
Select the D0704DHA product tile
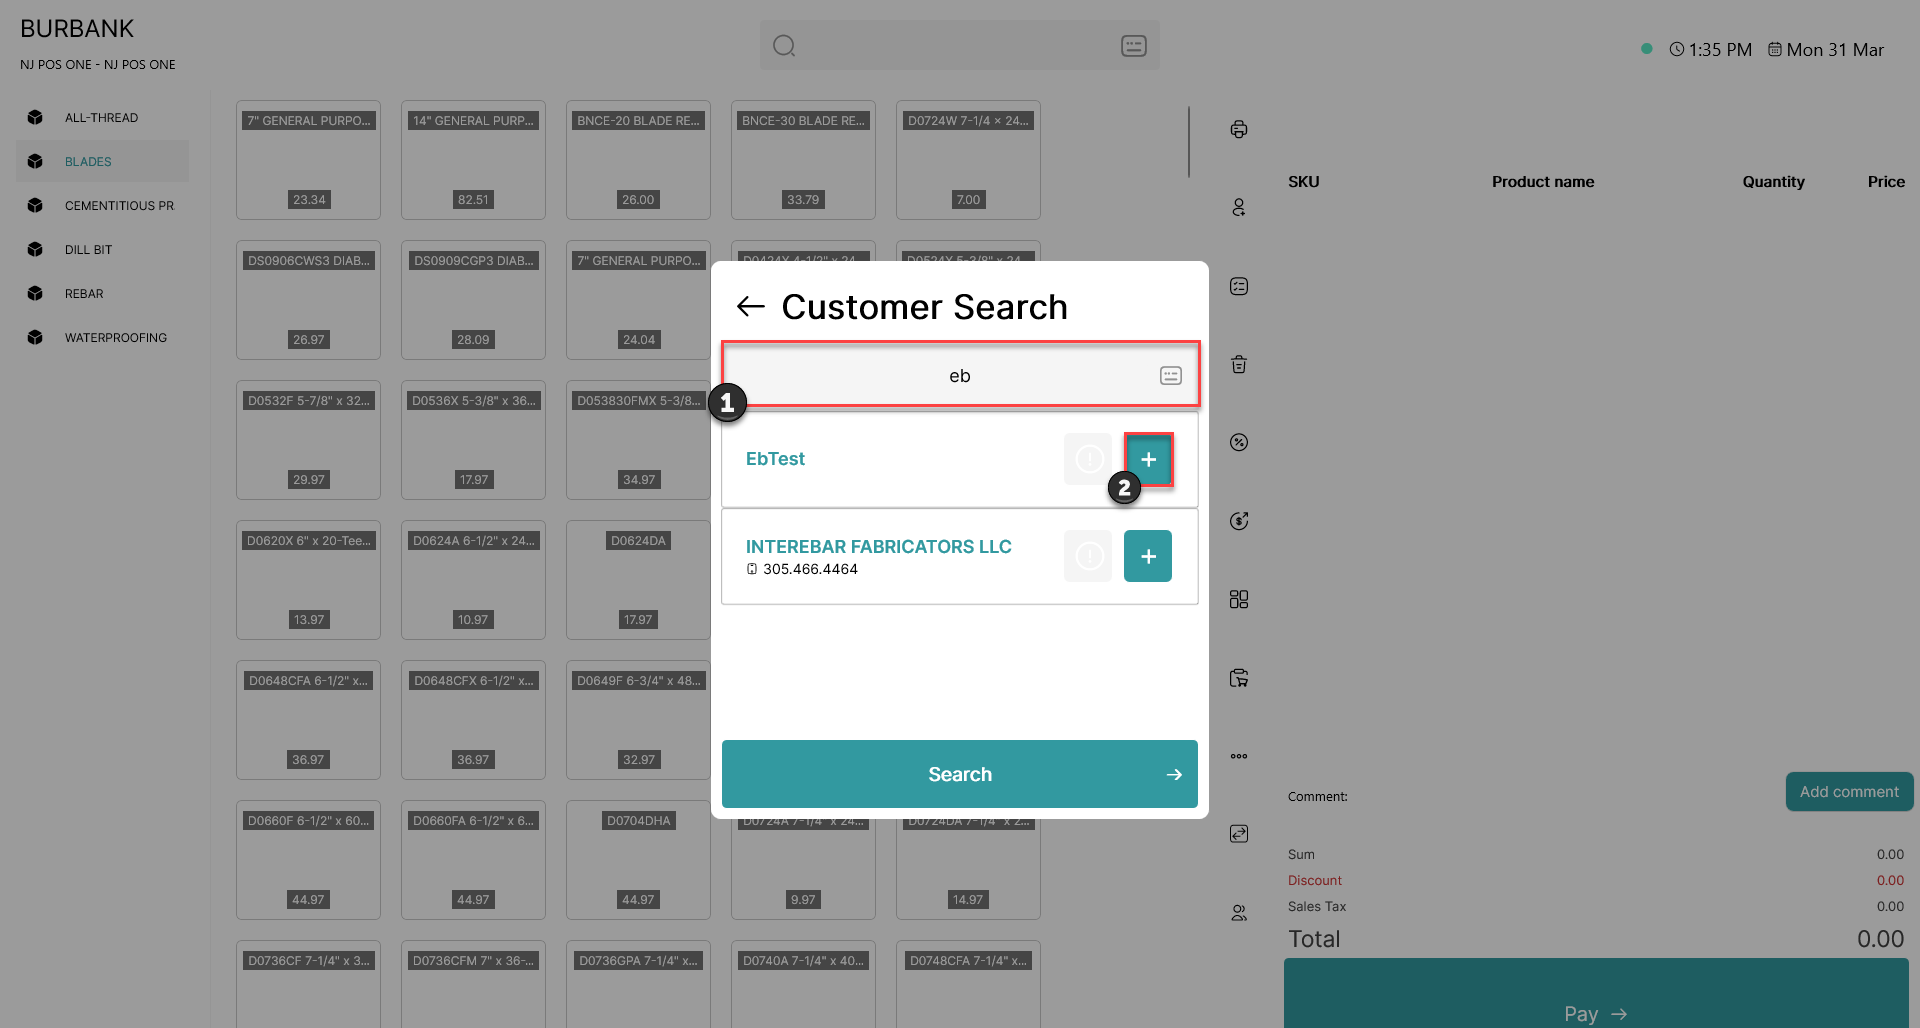click(638, 860)
